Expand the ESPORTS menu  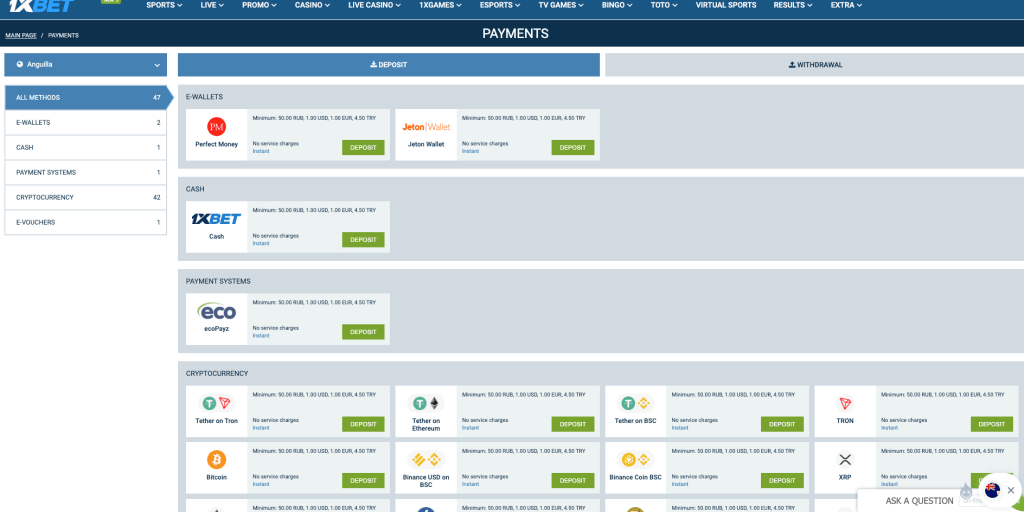(500, 5)
